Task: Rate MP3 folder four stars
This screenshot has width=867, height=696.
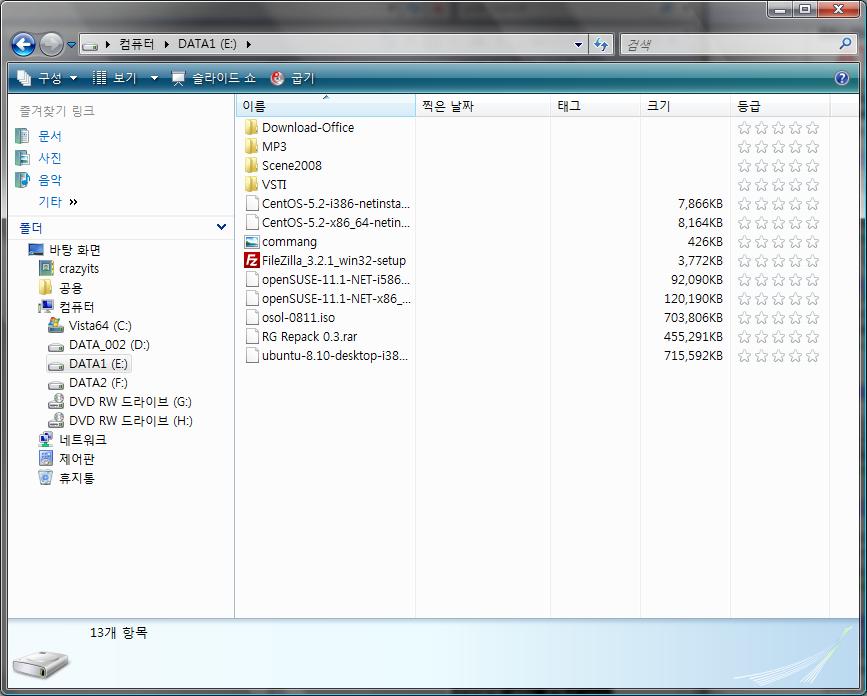Action: tap(796, 147)
